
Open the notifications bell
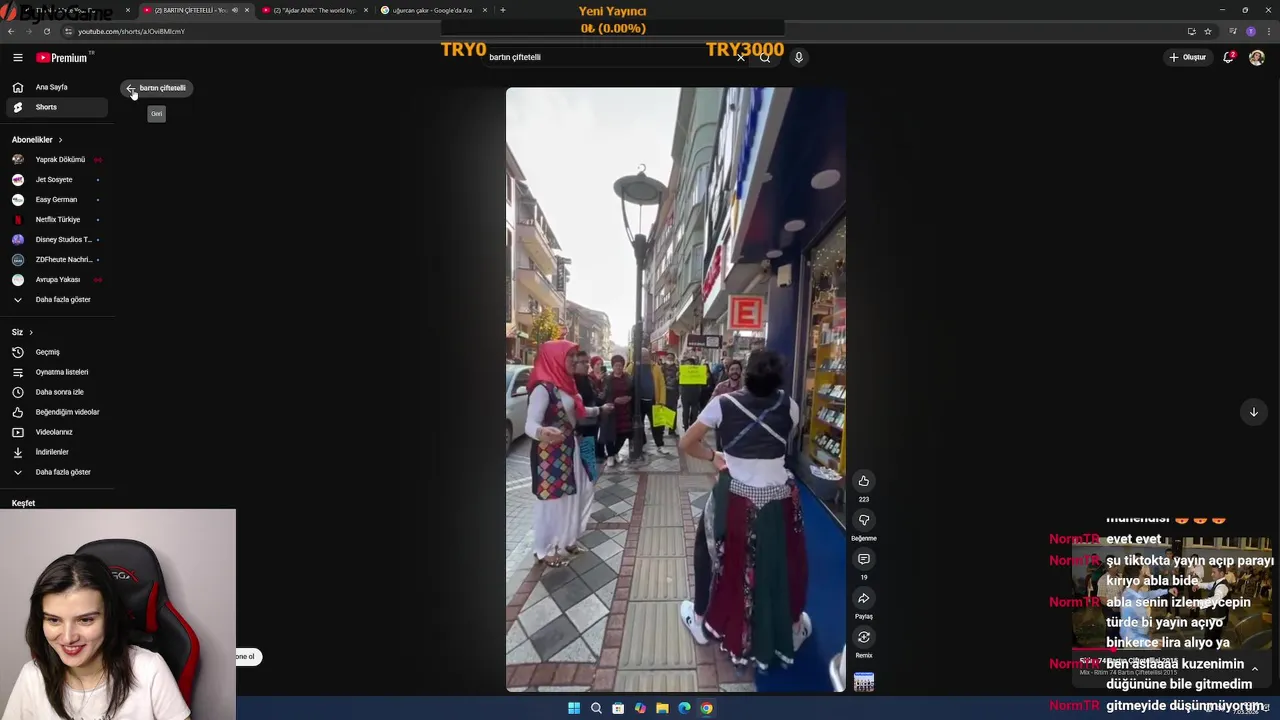point(1229,58)
